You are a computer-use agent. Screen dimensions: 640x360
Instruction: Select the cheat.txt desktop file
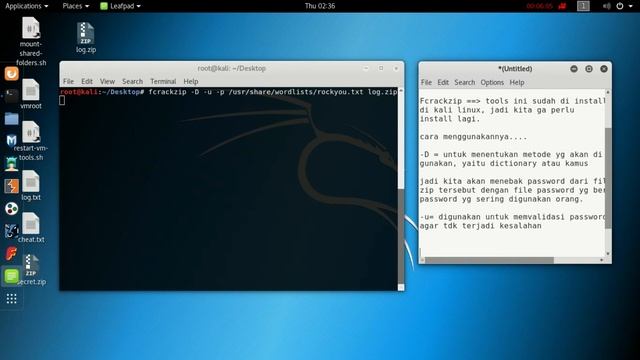click(31, 228)
